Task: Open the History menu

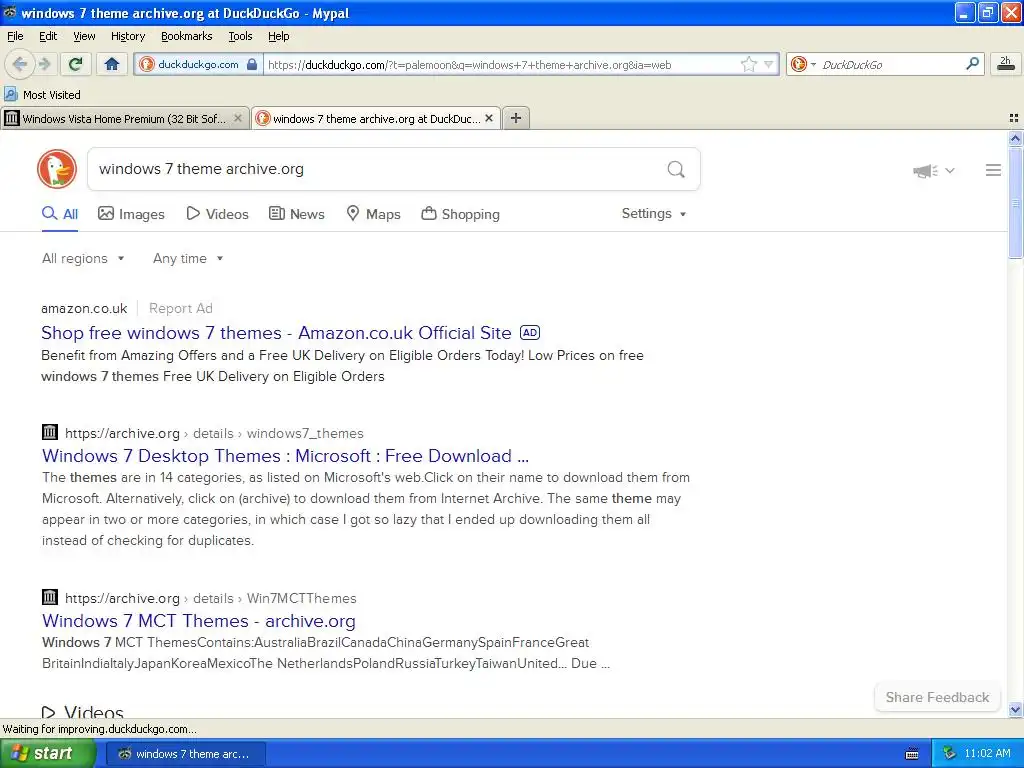Action: pos(128,36)
